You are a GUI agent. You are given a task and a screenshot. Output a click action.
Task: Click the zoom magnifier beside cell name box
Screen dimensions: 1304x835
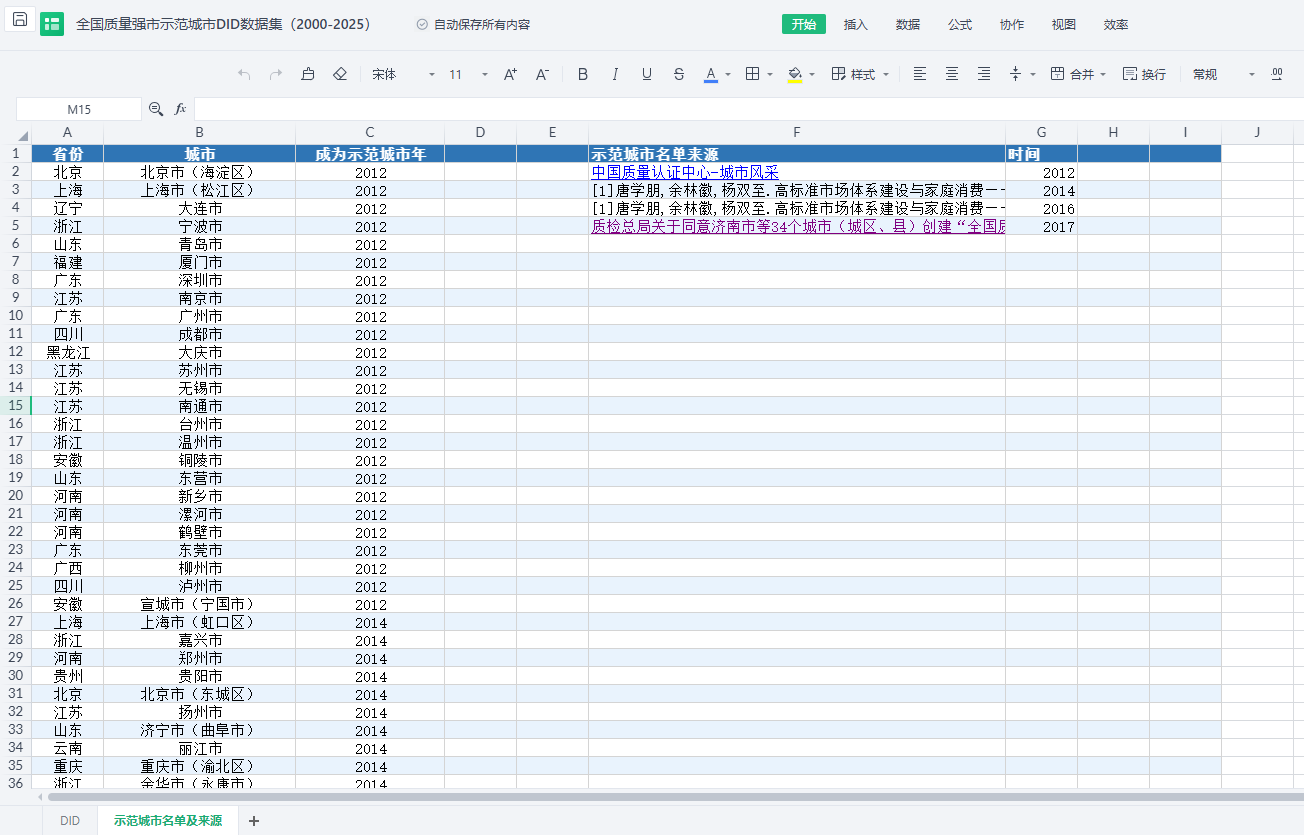click(156, 109)
